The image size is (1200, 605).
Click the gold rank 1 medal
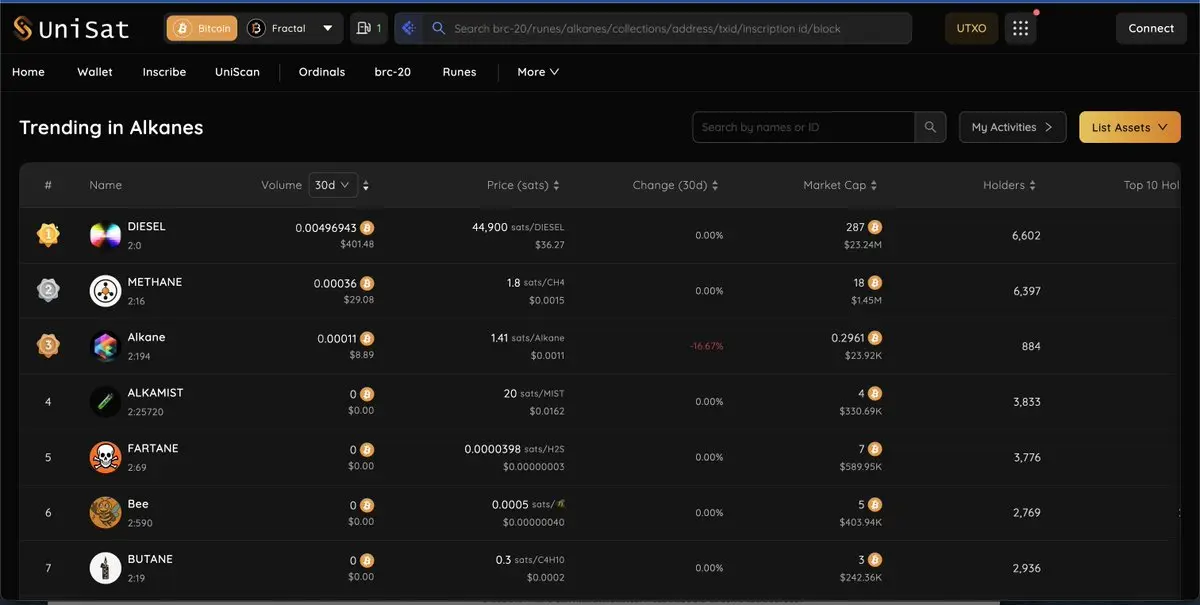[x=48, y=235]
